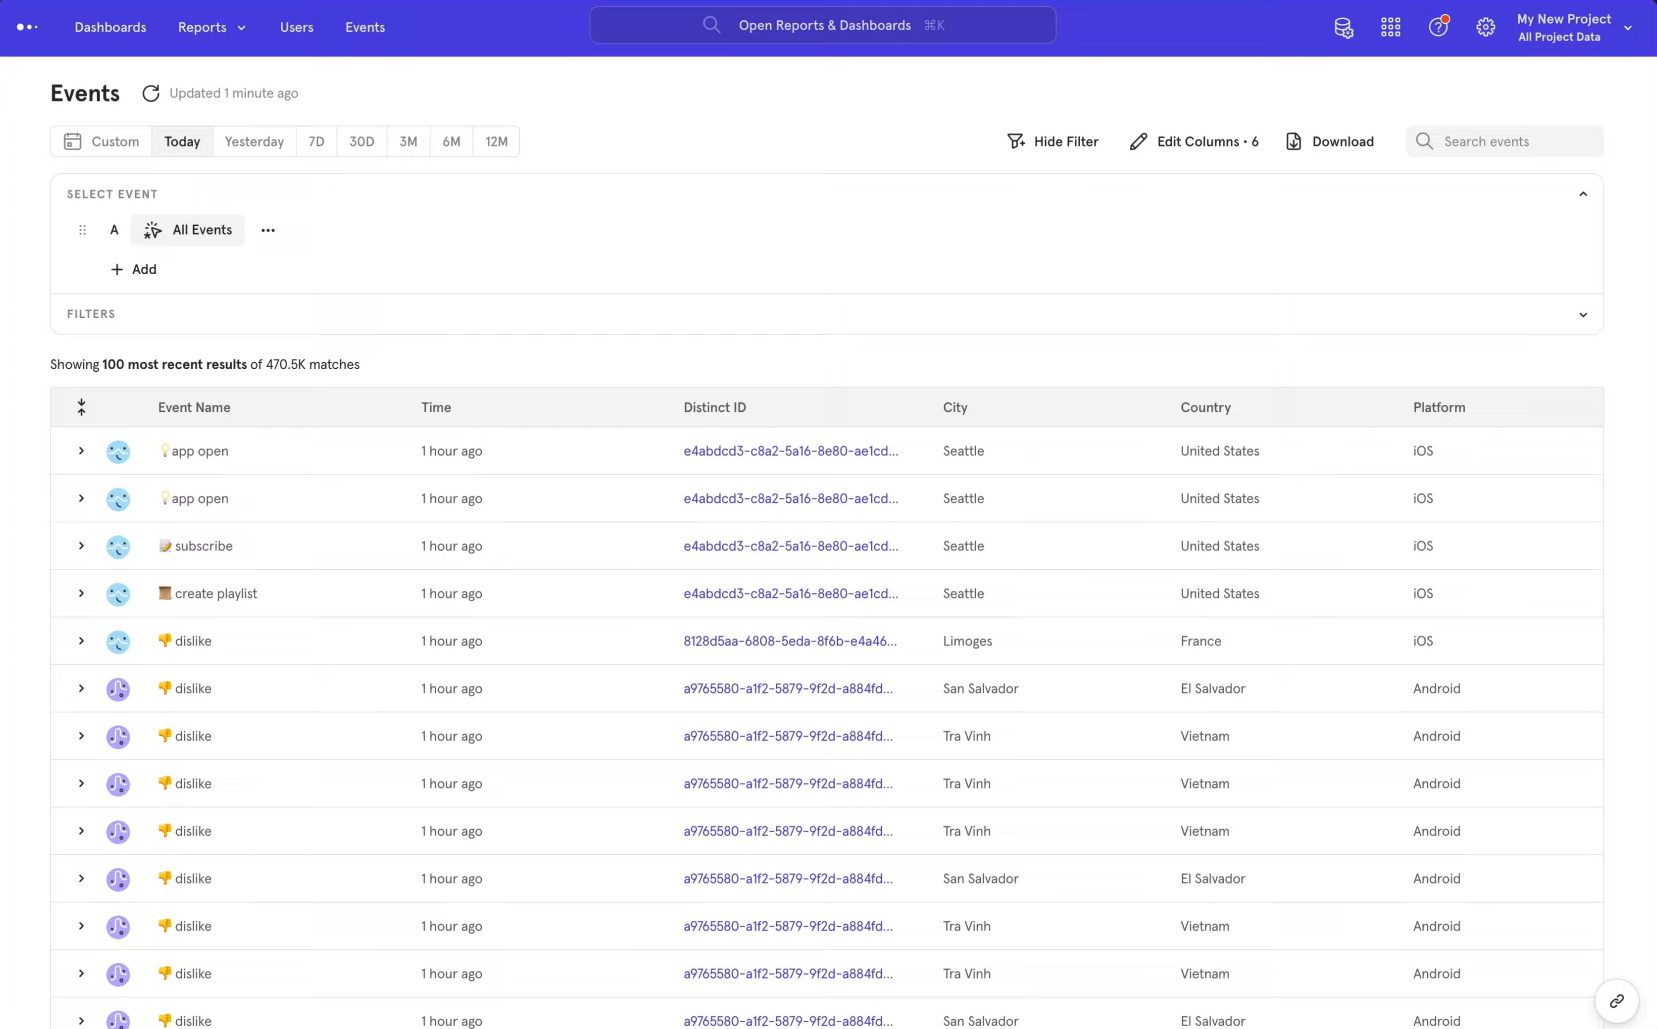Click the copy link icon button
This screenshot has height=1029, width=1657.
[x=1616, y=1001]
